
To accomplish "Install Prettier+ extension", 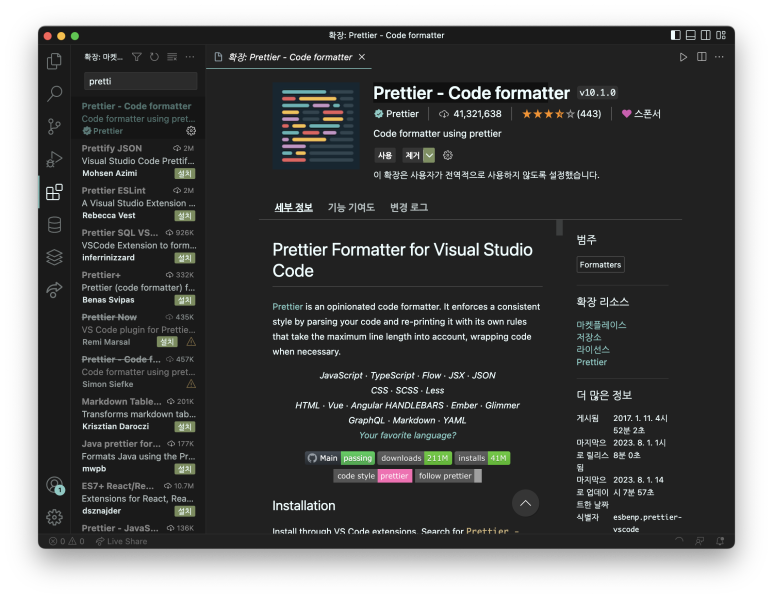I will [185, 300].
